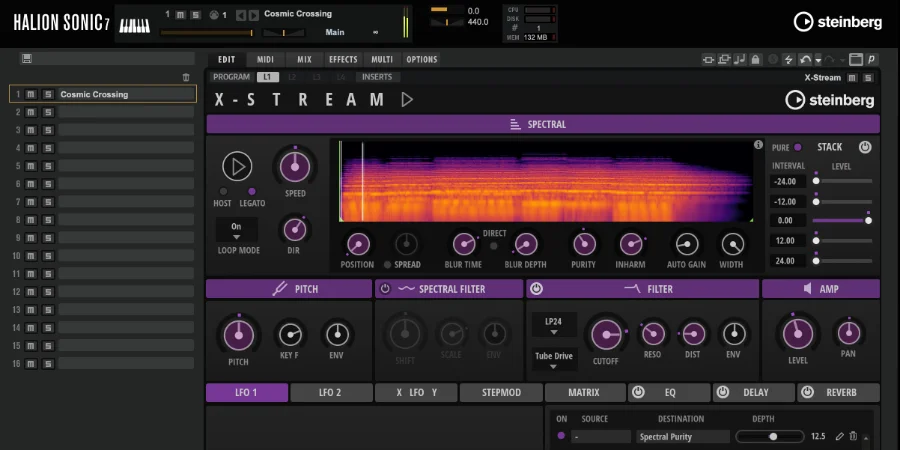Click the trash icon above the slot rack
Image resolution: width=900 pixels, height=450 pixels.
(x=185, y=77)
